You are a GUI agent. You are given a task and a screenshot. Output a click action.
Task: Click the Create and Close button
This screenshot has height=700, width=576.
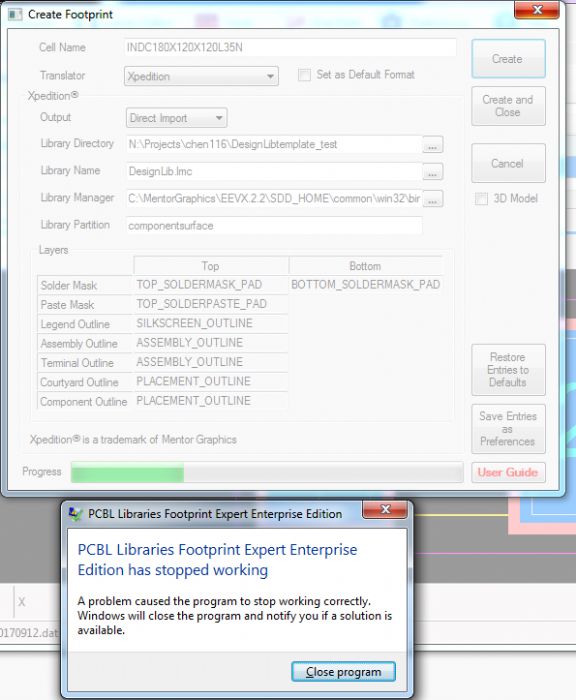508,106
